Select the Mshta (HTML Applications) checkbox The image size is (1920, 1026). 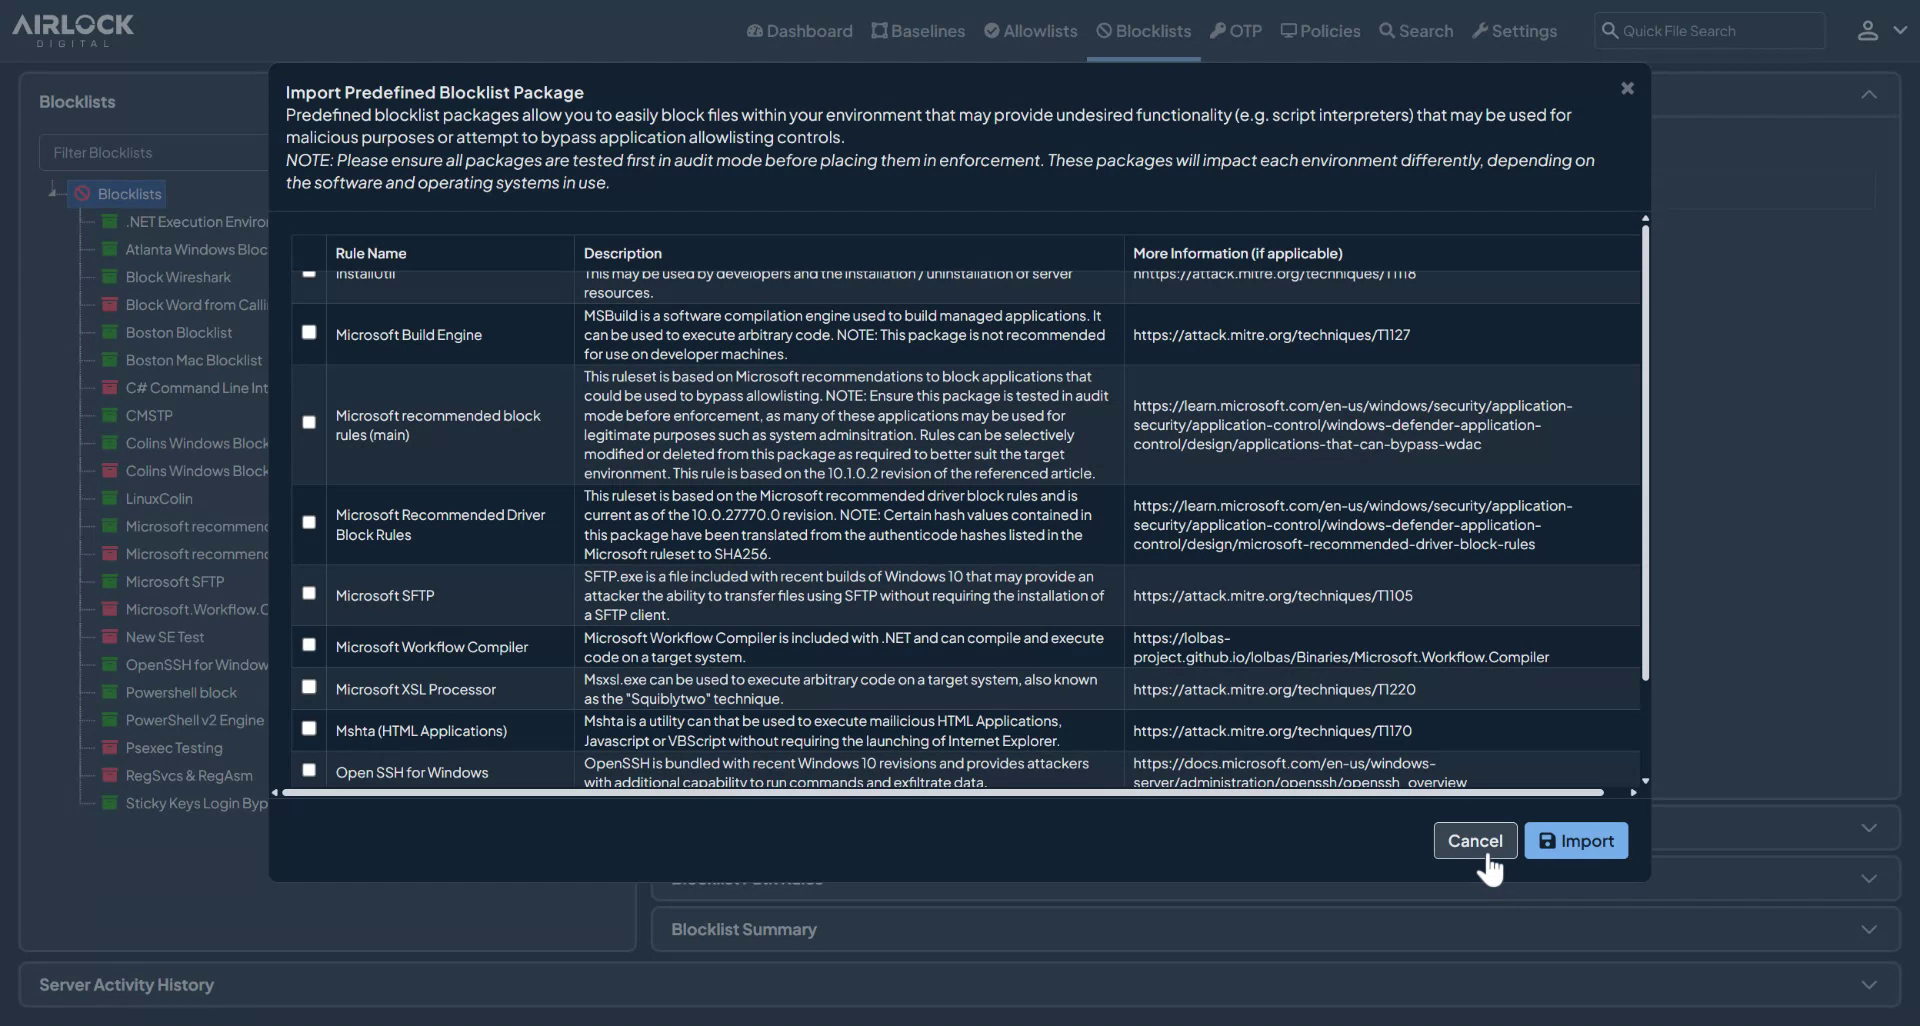tap(309, 728)
